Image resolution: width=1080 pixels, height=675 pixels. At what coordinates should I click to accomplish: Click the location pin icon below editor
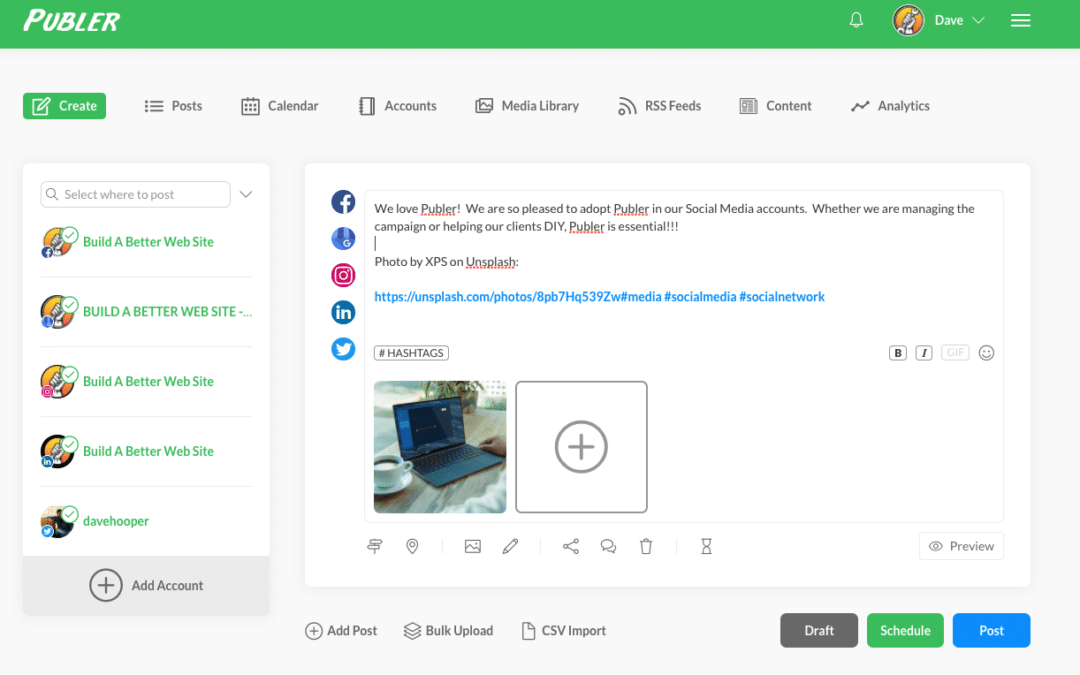412,546
